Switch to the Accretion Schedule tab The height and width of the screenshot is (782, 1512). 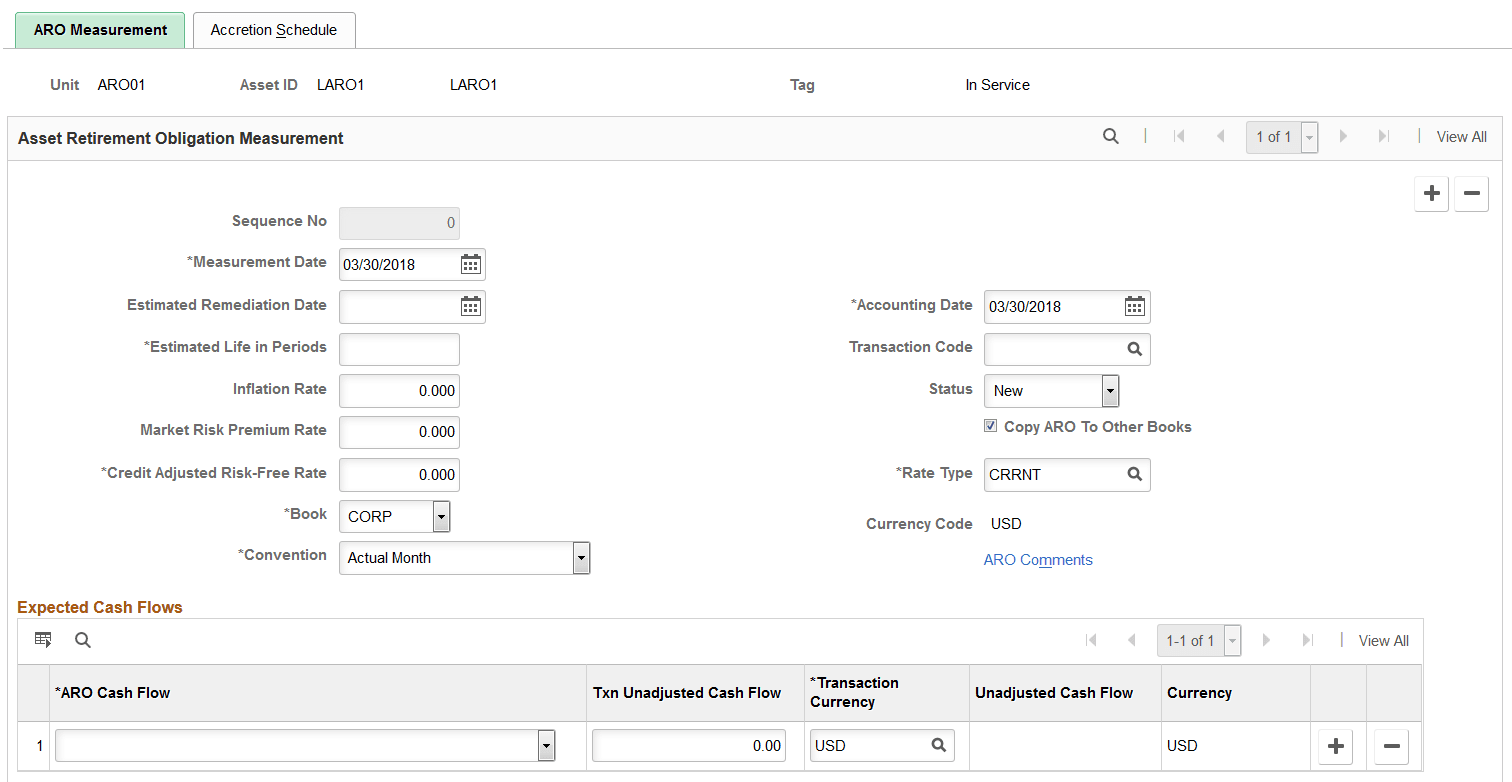tap(273, 30)
